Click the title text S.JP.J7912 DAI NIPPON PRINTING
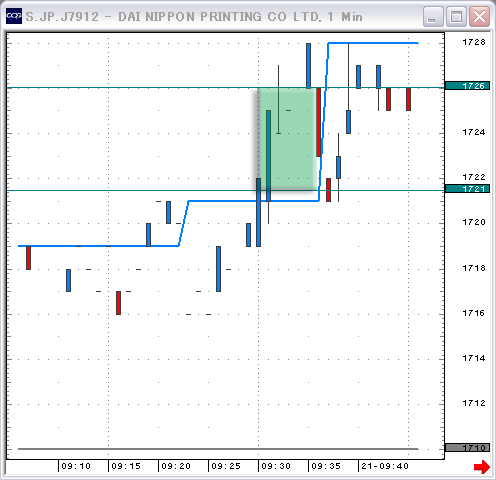Viewport: 496px width, 480px height. pos(194,17)
